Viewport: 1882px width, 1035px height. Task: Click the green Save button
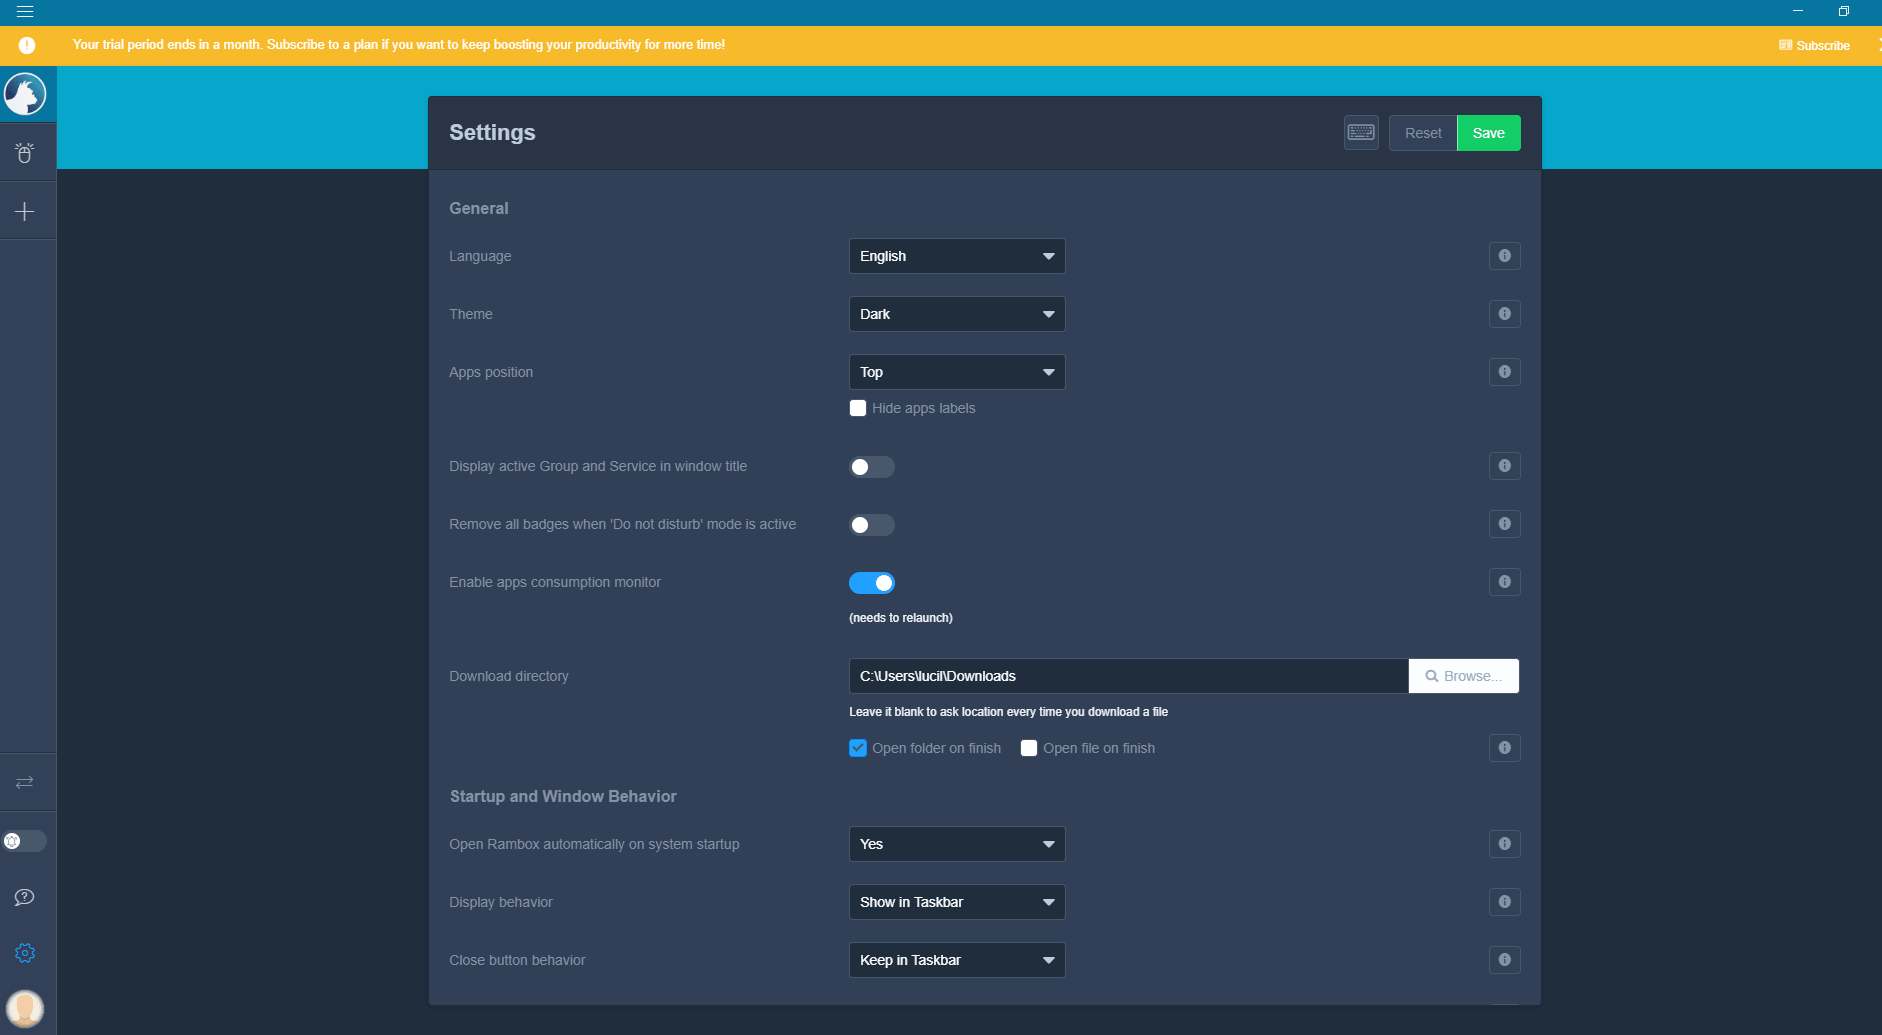1488,133
